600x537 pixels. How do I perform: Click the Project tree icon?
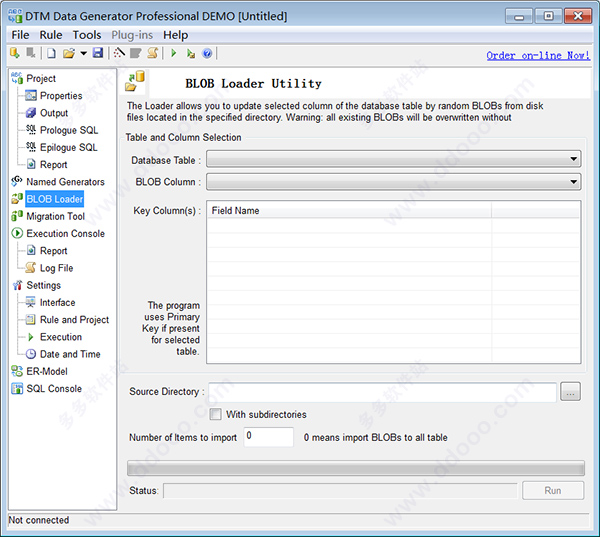(x=17, y=78)
